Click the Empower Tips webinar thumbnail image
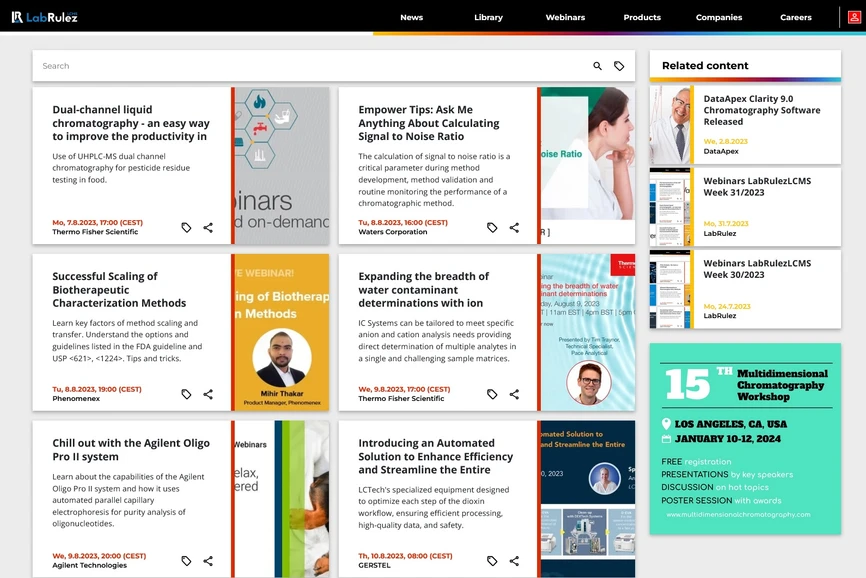This screenshot has width=866, height=578. click(x=588, y=166)
